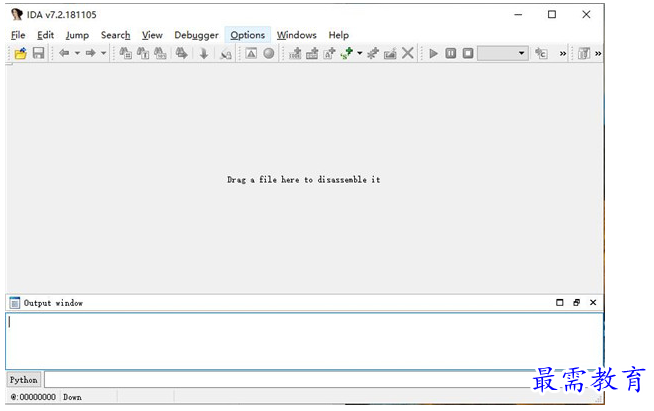Click the Python language button
The width and height of the screenshot is (654, 411).
(24, 380)
